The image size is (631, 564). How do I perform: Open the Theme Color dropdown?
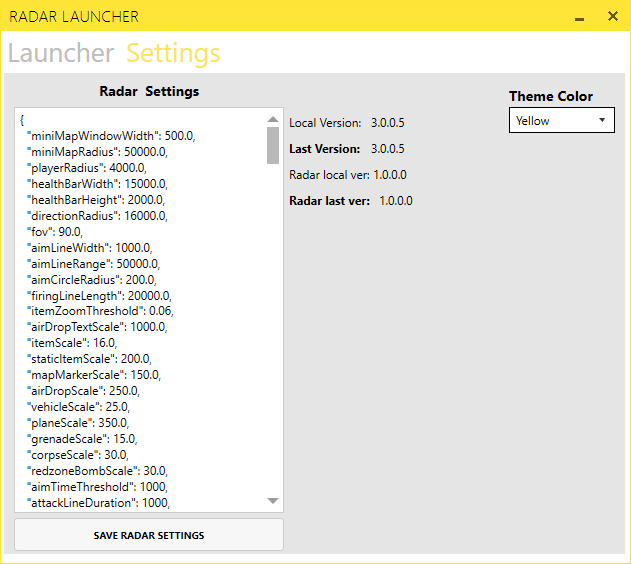[x=560, y=121]
